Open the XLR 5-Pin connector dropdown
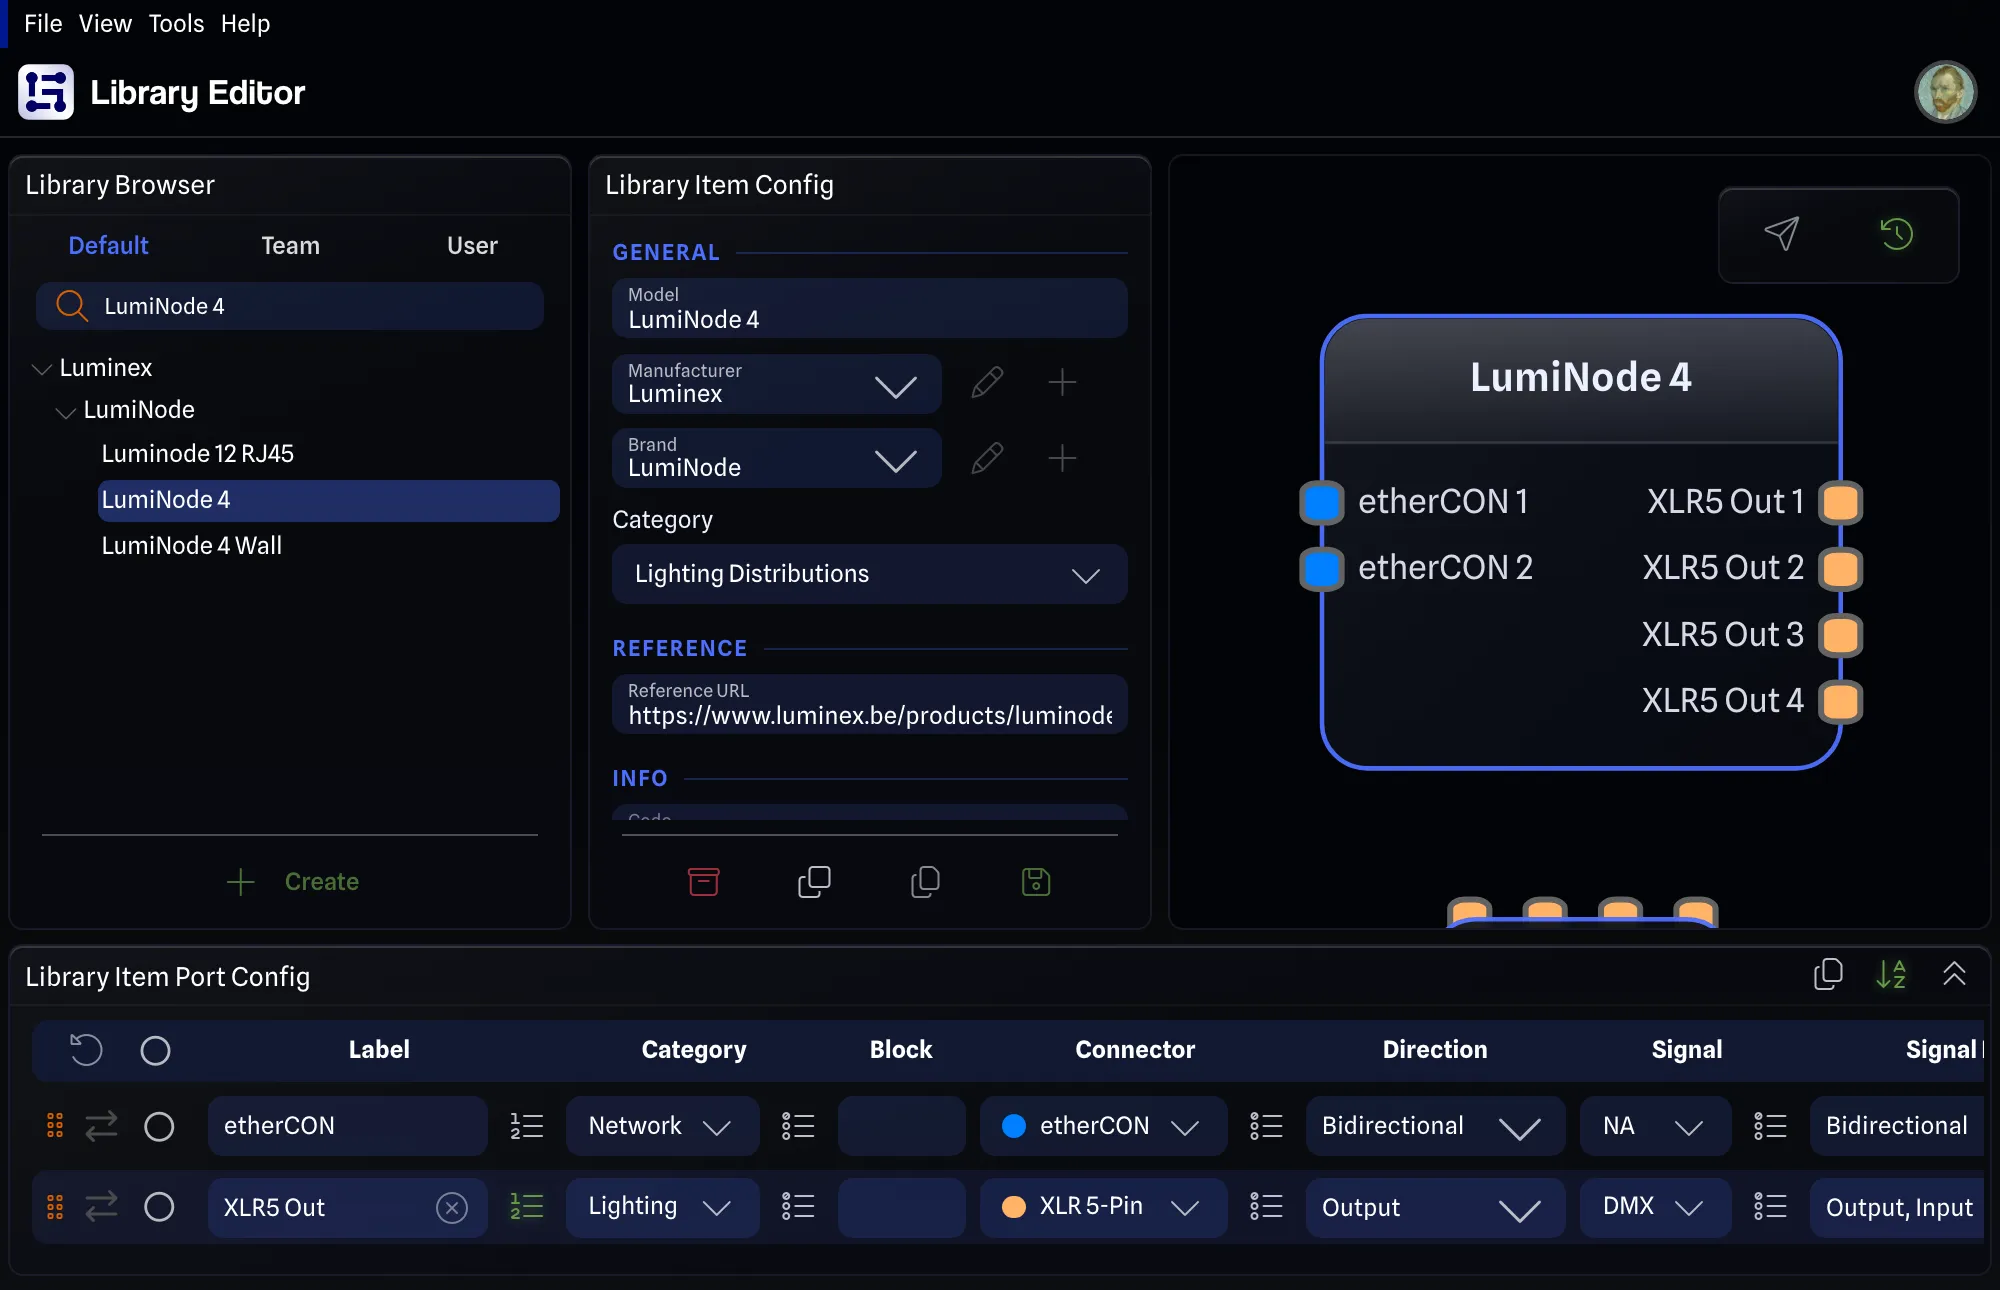 click(1103, 1207)
